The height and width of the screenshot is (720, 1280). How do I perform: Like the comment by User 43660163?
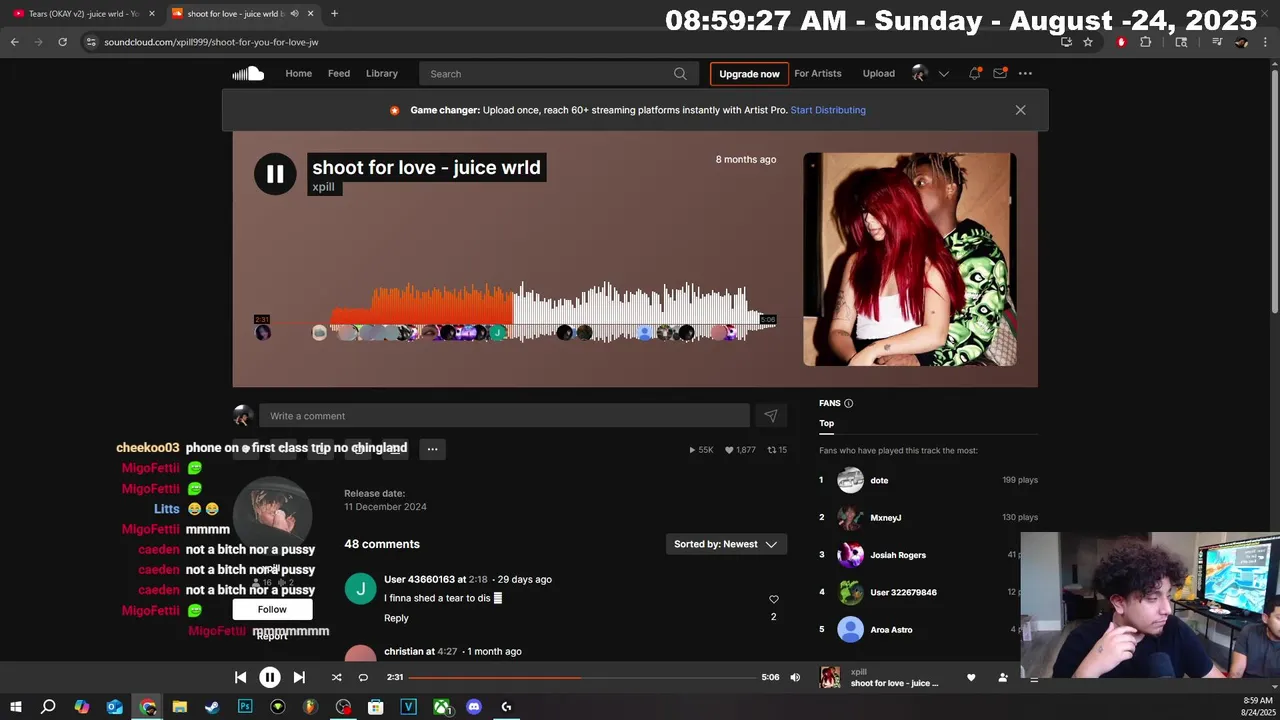(x=773, y=599)
